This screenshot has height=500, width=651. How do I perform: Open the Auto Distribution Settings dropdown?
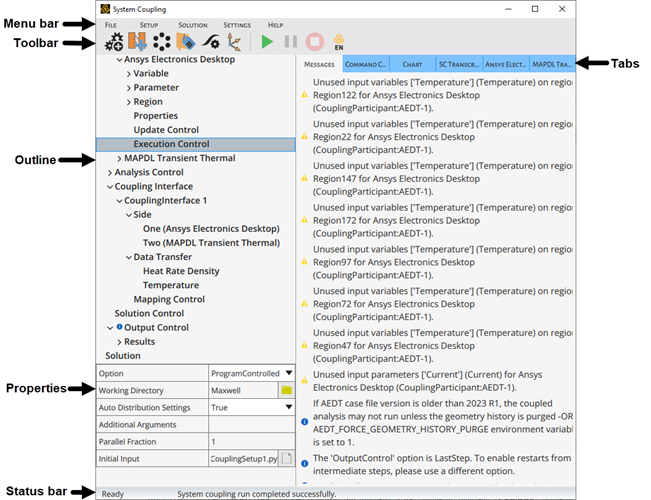pyautogui.click(x=289, y=407)
